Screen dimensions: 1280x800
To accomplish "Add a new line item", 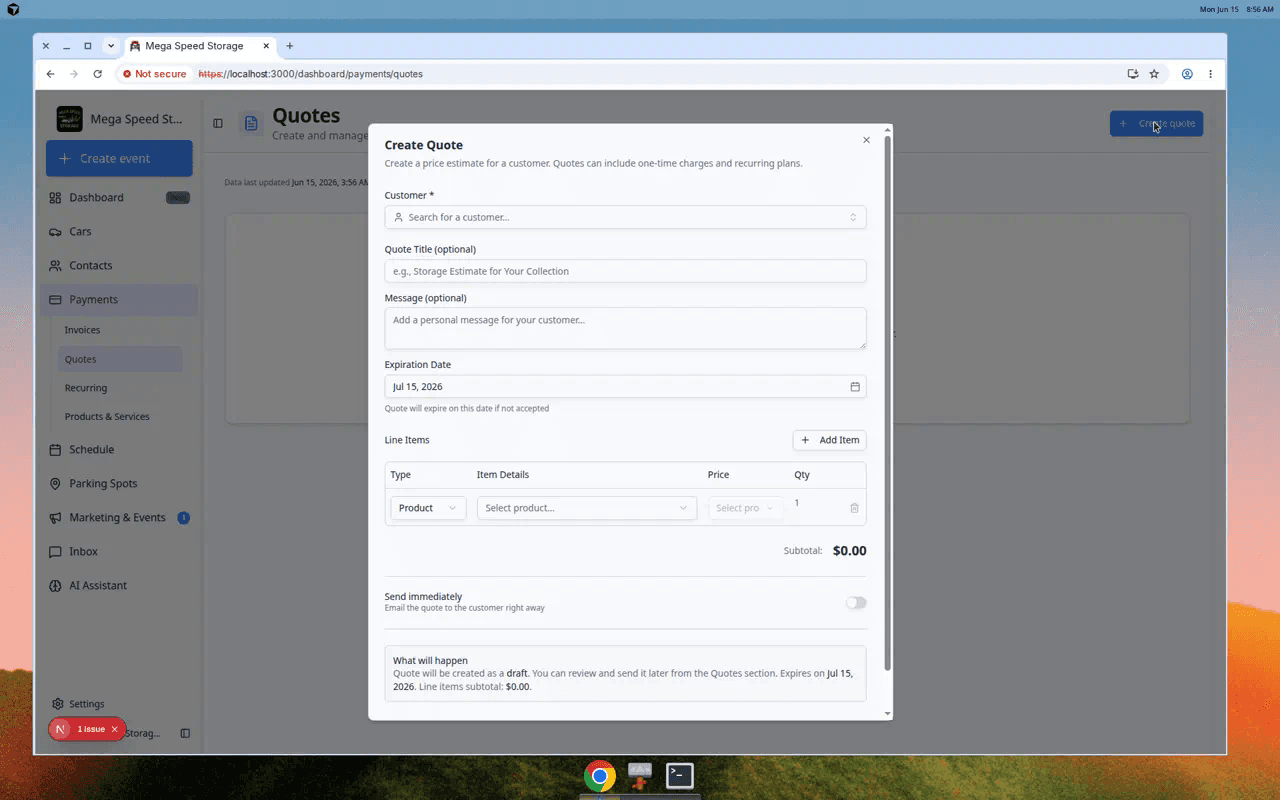I will click(829, 440).
